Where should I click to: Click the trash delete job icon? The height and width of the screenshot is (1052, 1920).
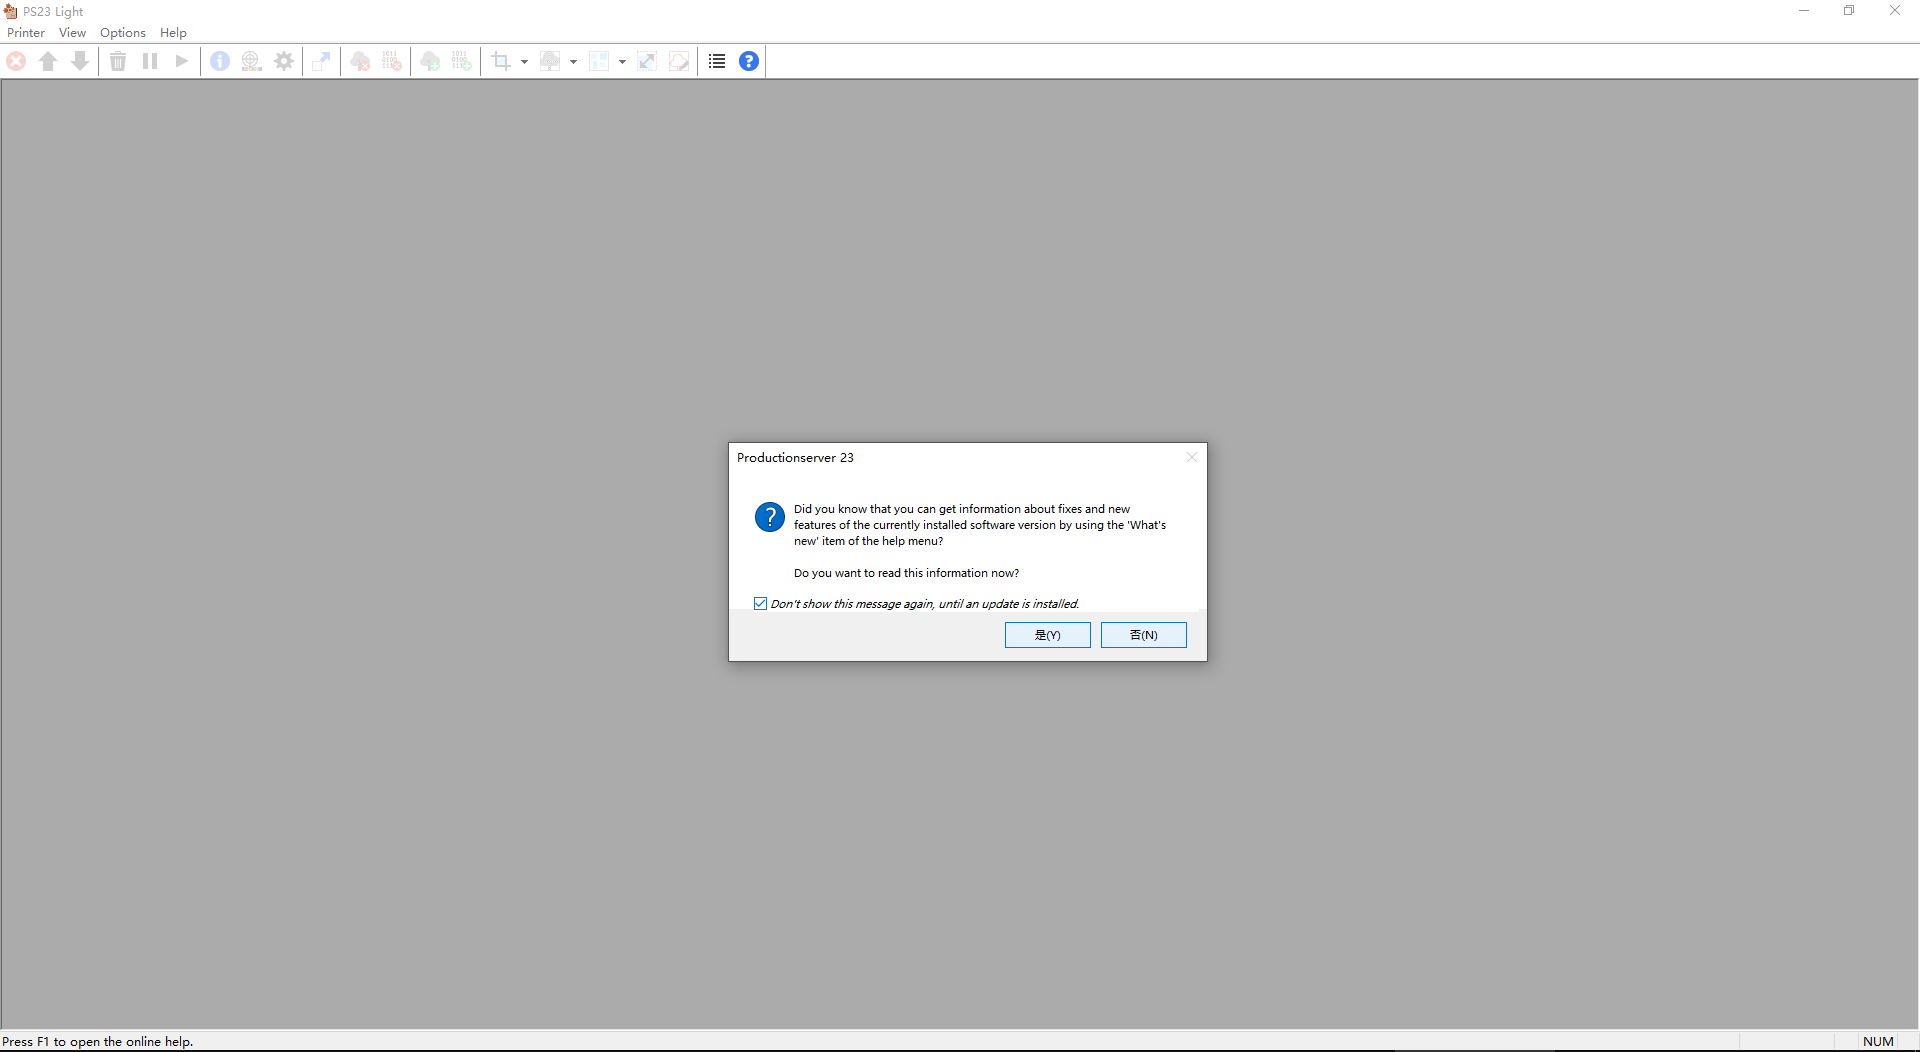point(118,61)
